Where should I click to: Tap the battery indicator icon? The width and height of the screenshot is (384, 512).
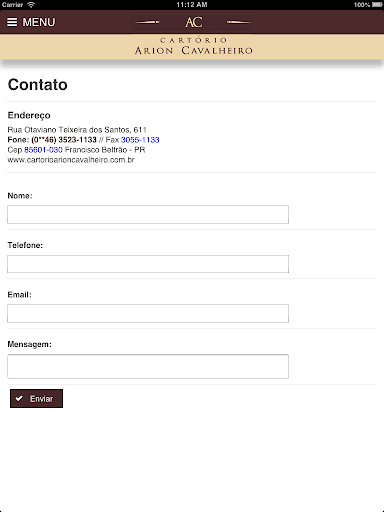pyautogui.click(x=377, y=5)
